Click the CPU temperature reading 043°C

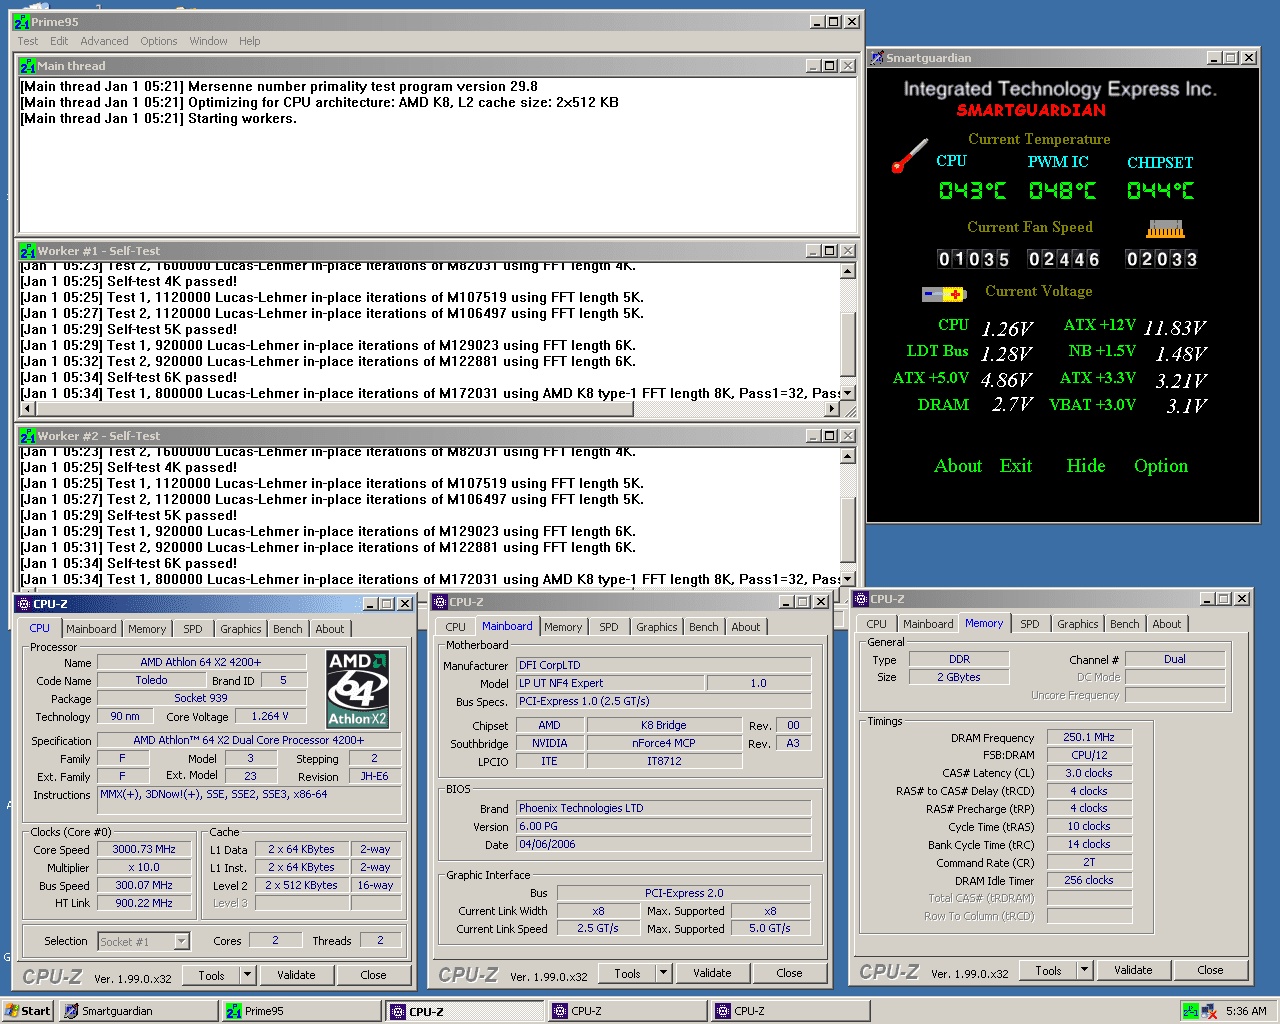click(x=972, y=190)
